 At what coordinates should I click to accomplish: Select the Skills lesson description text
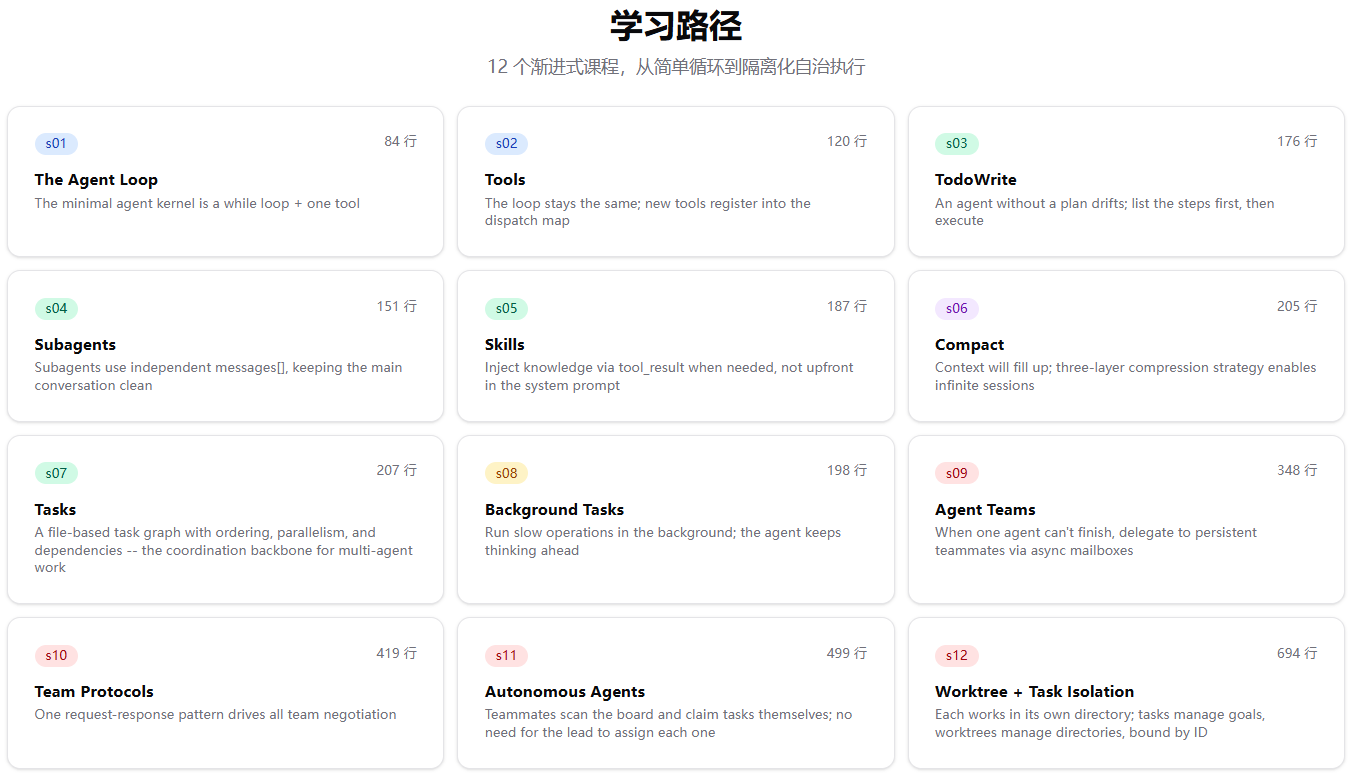tap(668, 377)
